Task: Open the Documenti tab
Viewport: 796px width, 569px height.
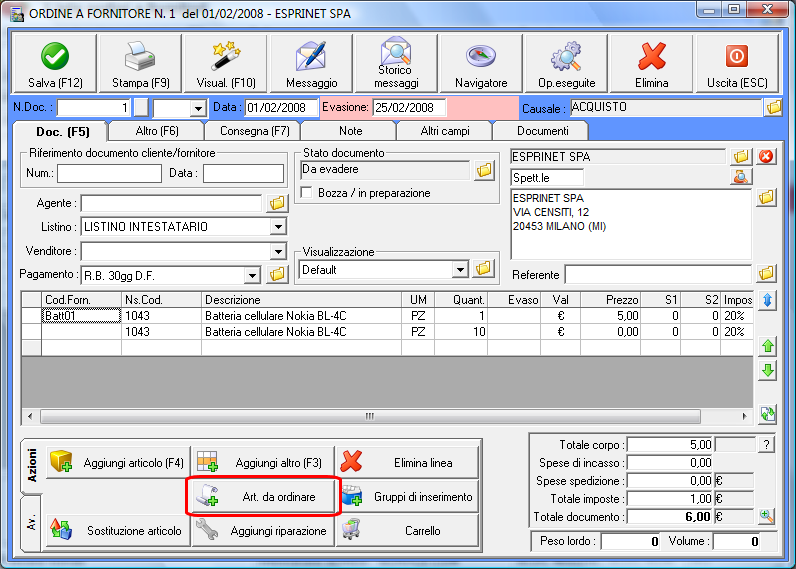Action: coord(542,131)
